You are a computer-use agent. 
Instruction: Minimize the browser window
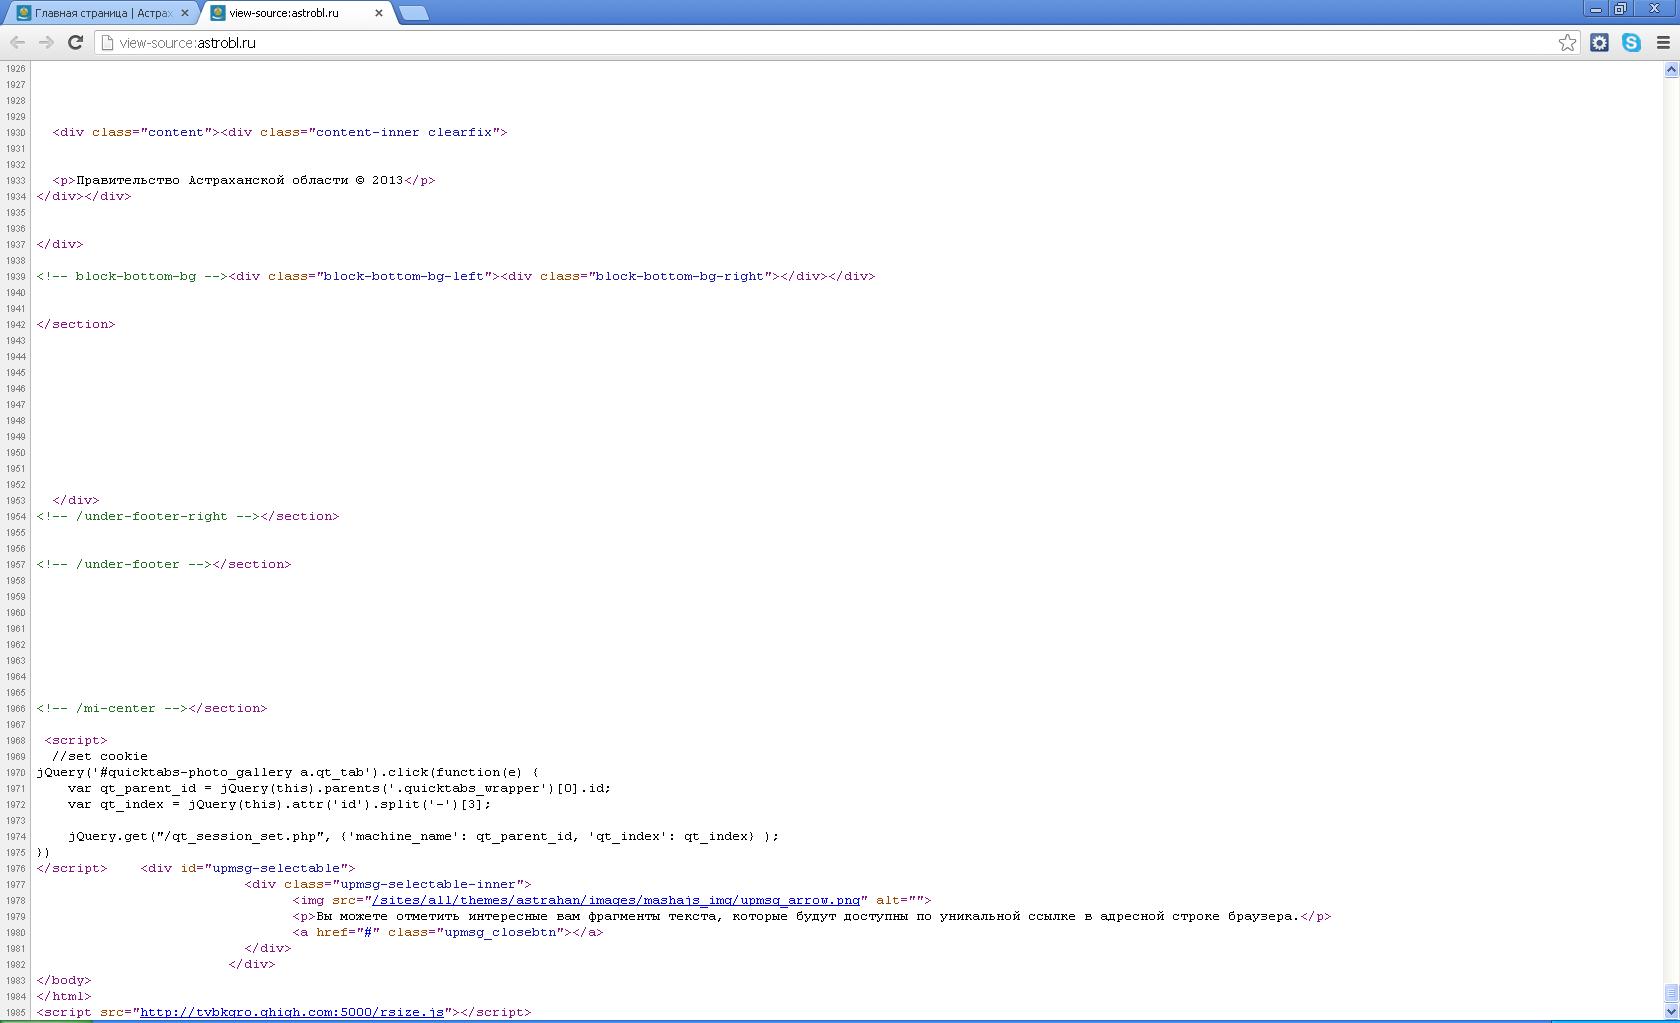tap(1595, 9)
